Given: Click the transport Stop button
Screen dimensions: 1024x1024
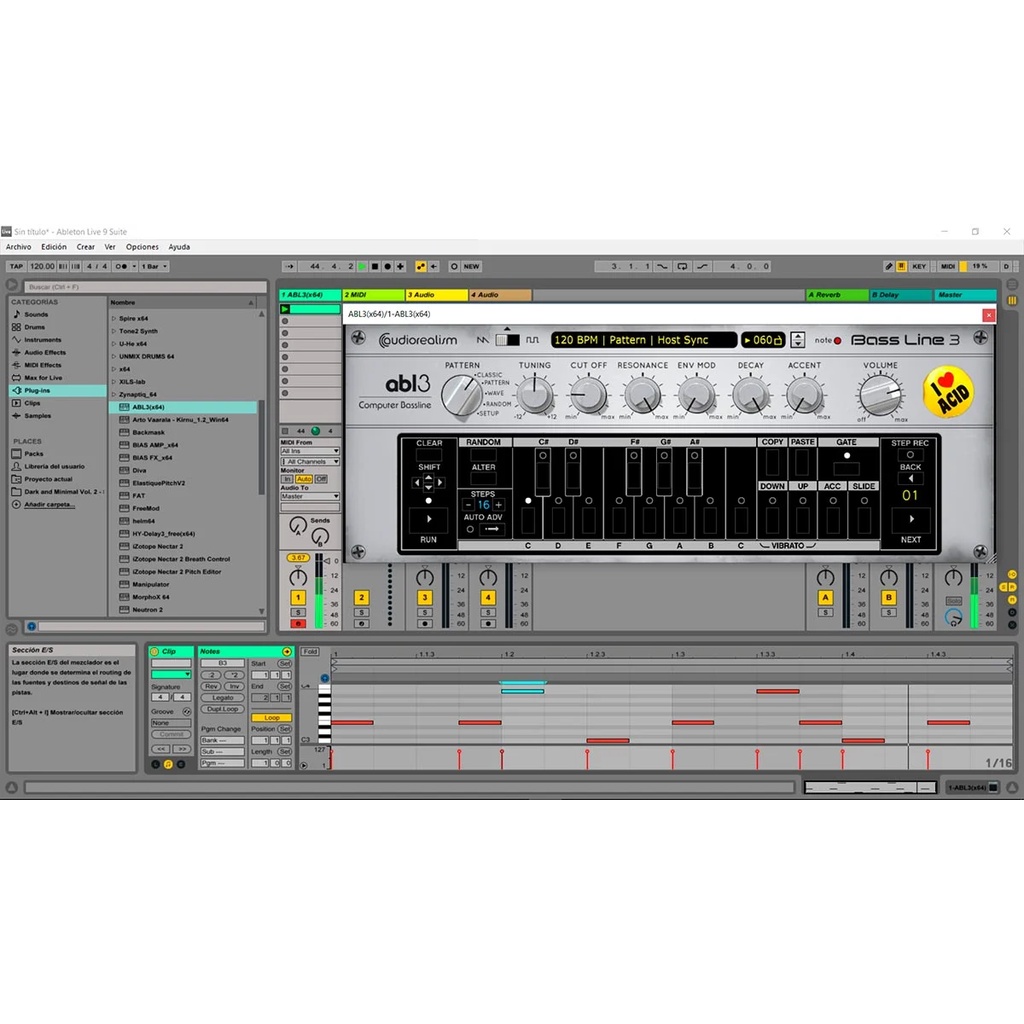Looking at the screenshot, I should [374, 267].
